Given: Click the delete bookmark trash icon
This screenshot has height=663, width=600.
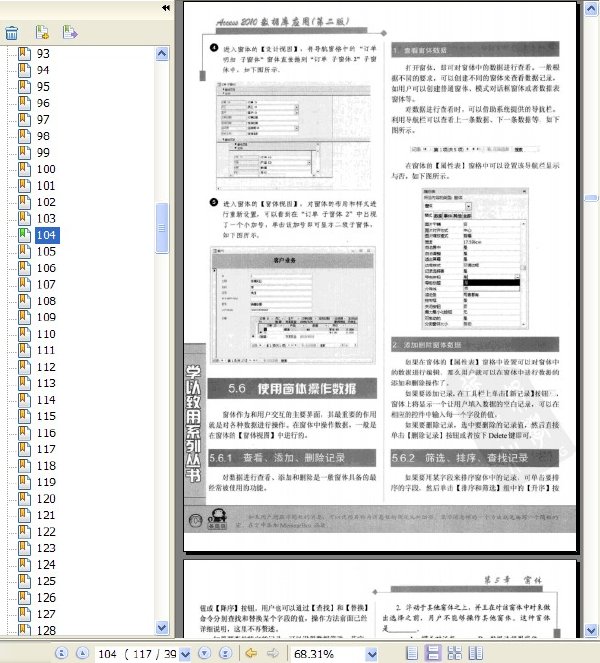Looking at the screenshot, I should click(x=12, y=33).
